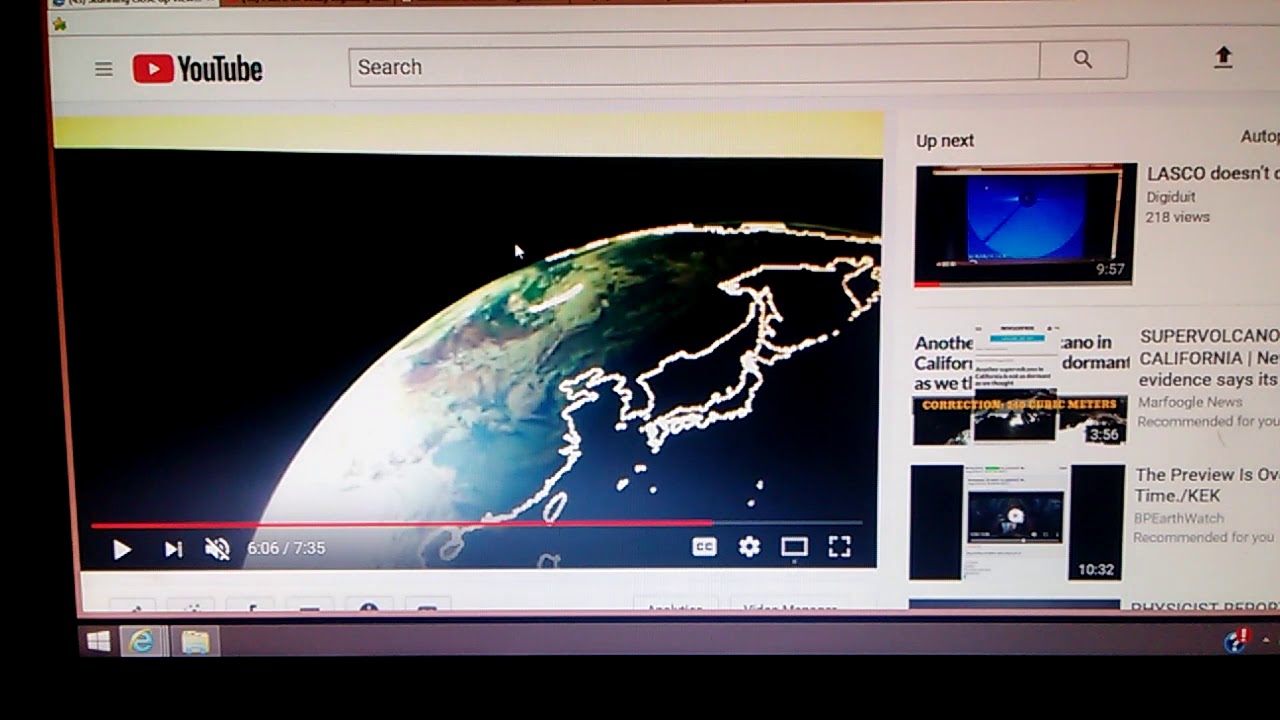Go to YouTube home via the logo

pos(198,68)
